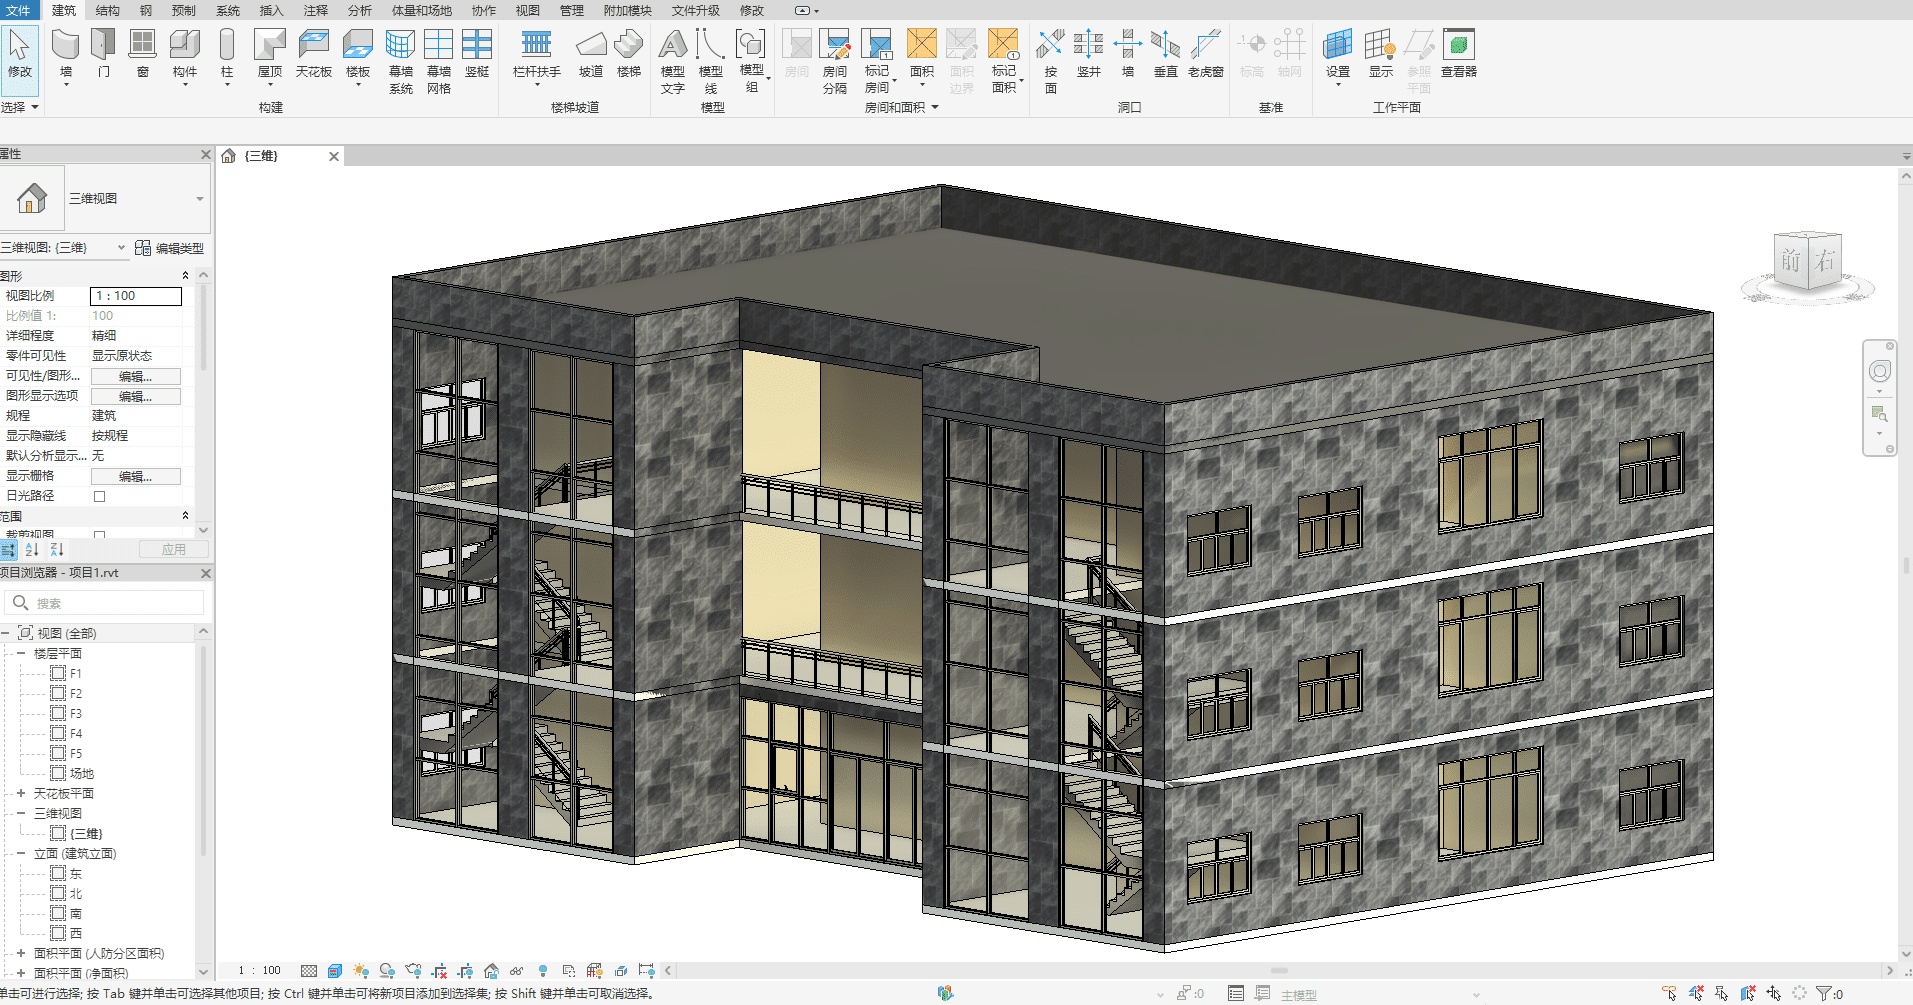Enable the 日光路径 checkbox

(99, 496)
